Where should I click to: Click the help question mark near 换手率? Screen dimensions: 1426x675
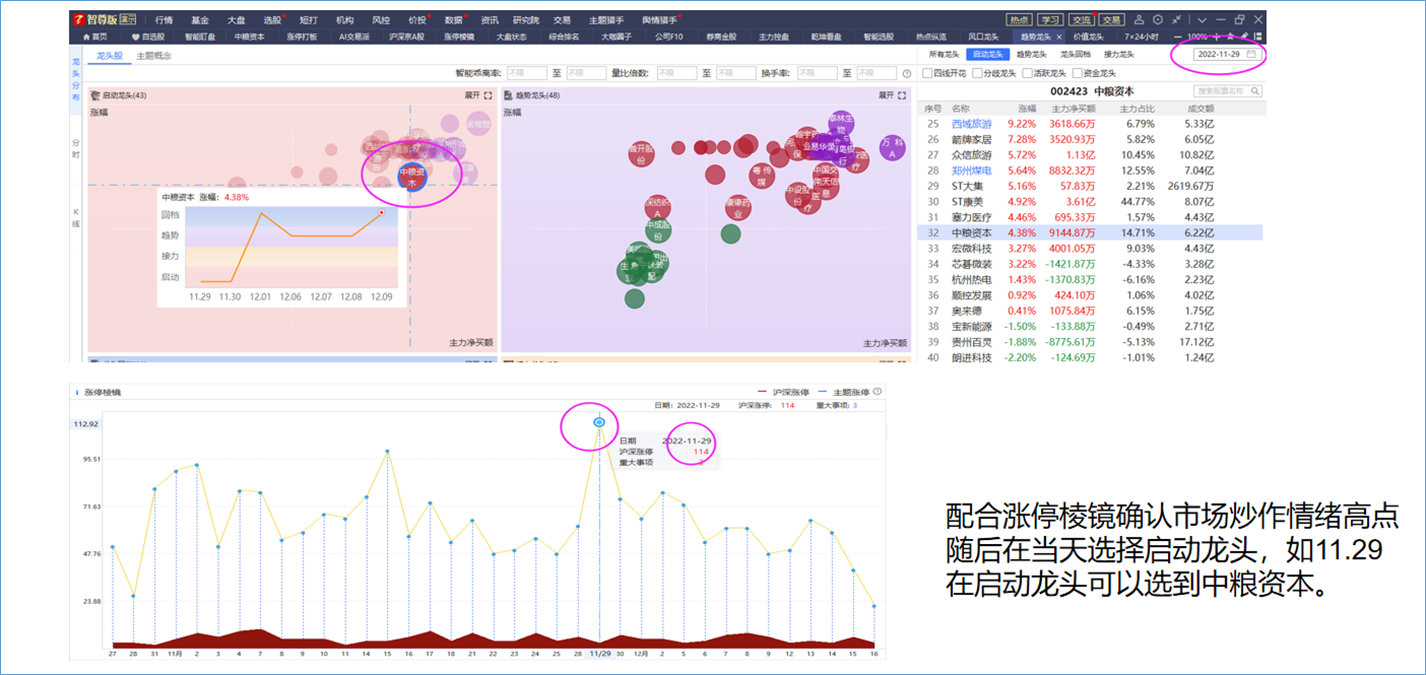[x=907, y=73]
